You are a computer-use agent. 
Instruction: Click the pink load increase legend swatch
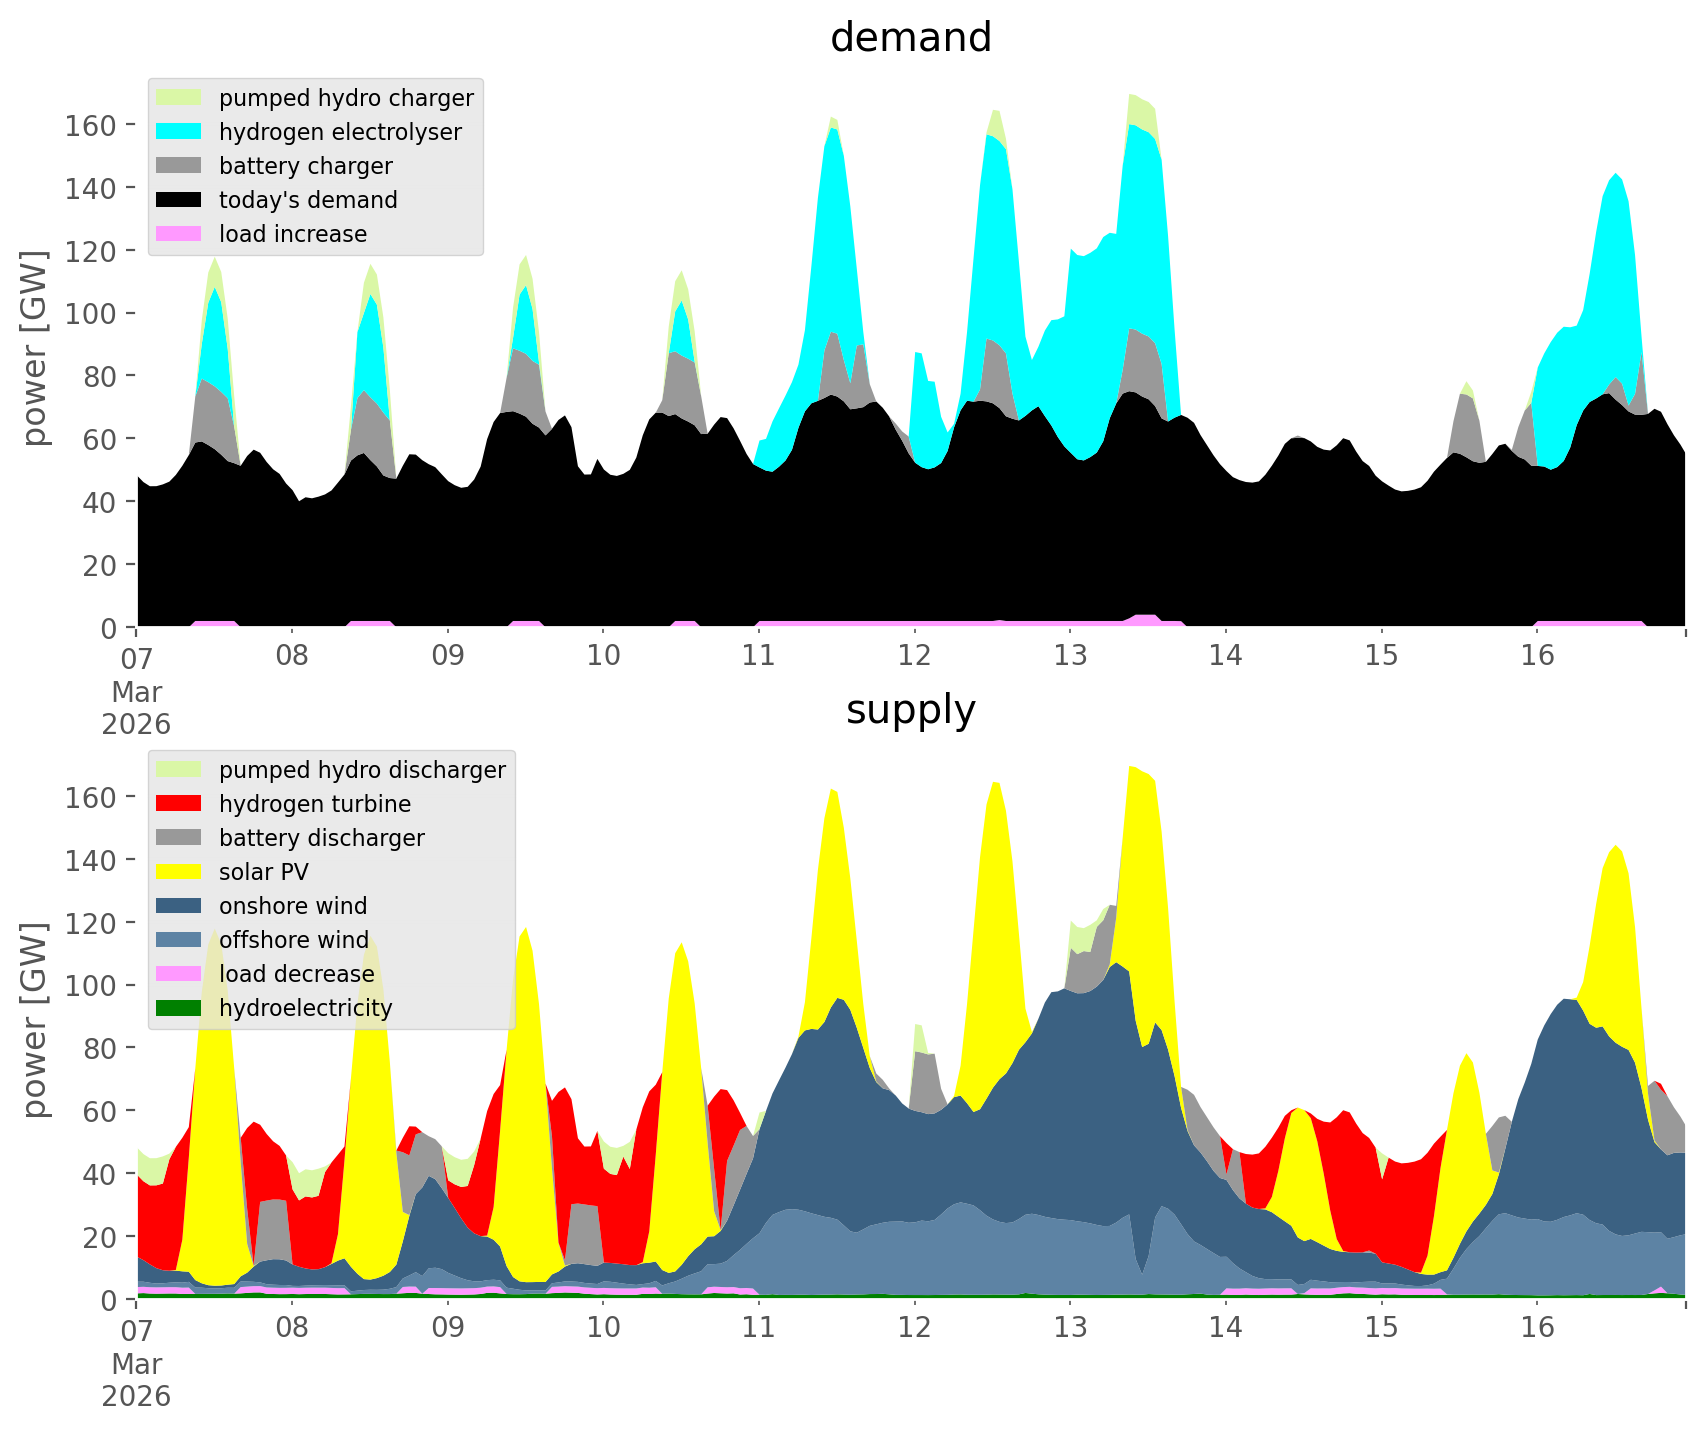[179, 234]
